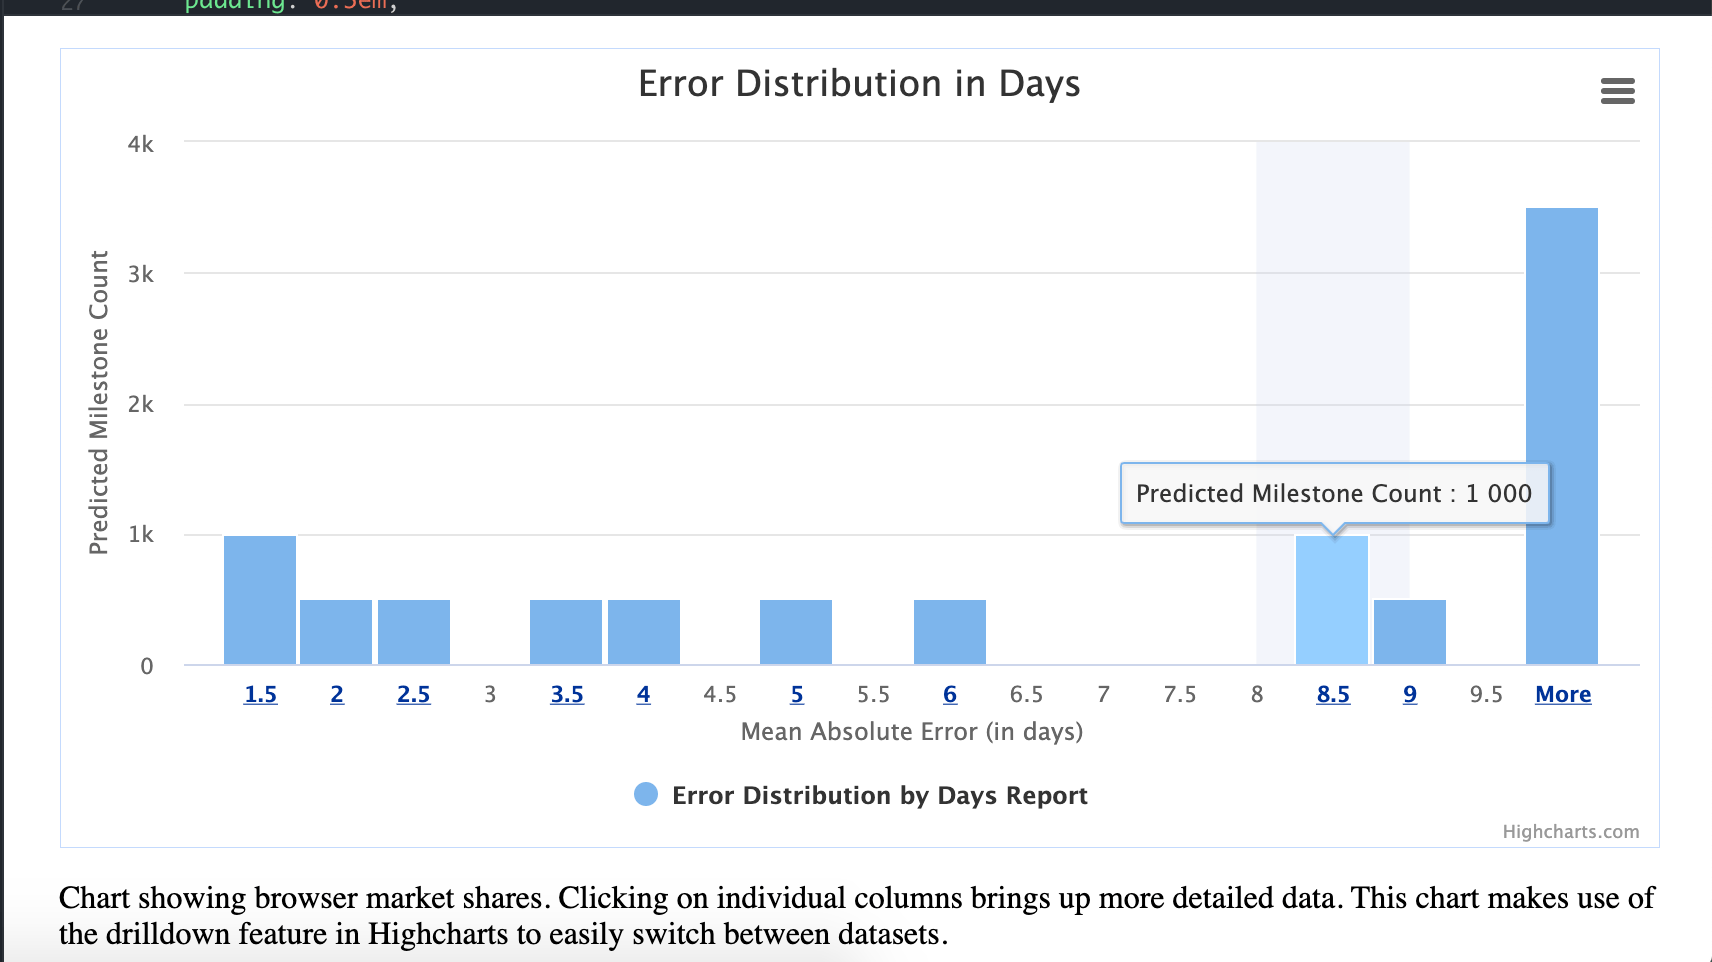Click the first 1k-high column at 1.5
The width and height of the screenshot is (1712, 962).
[x=260, y=598]
